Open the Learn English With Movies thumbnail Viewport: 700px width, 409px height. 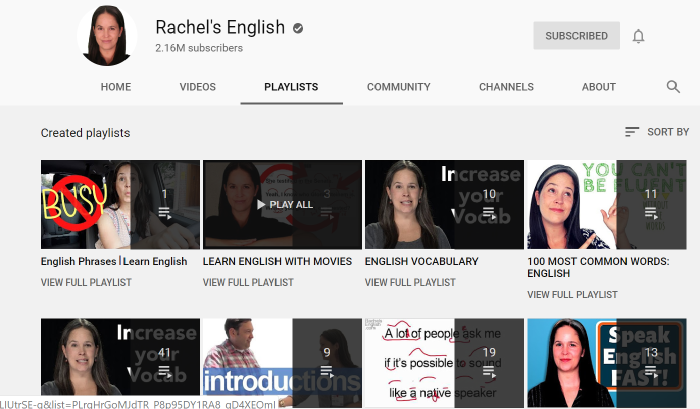click(x=282, y=204)
